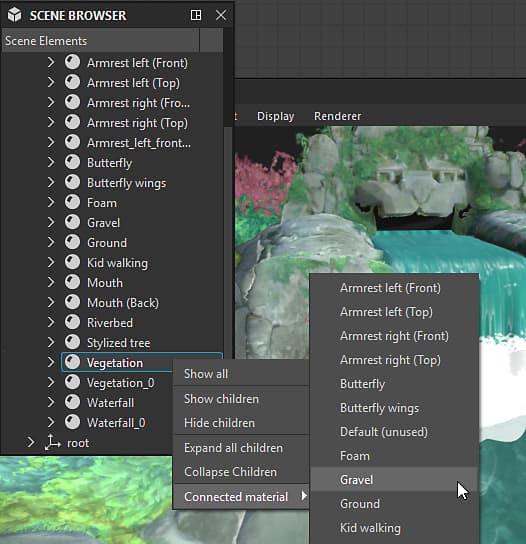Pick Ground in the Connected material submenu
This screenshot has height=544, width=526.
[394, 504]
